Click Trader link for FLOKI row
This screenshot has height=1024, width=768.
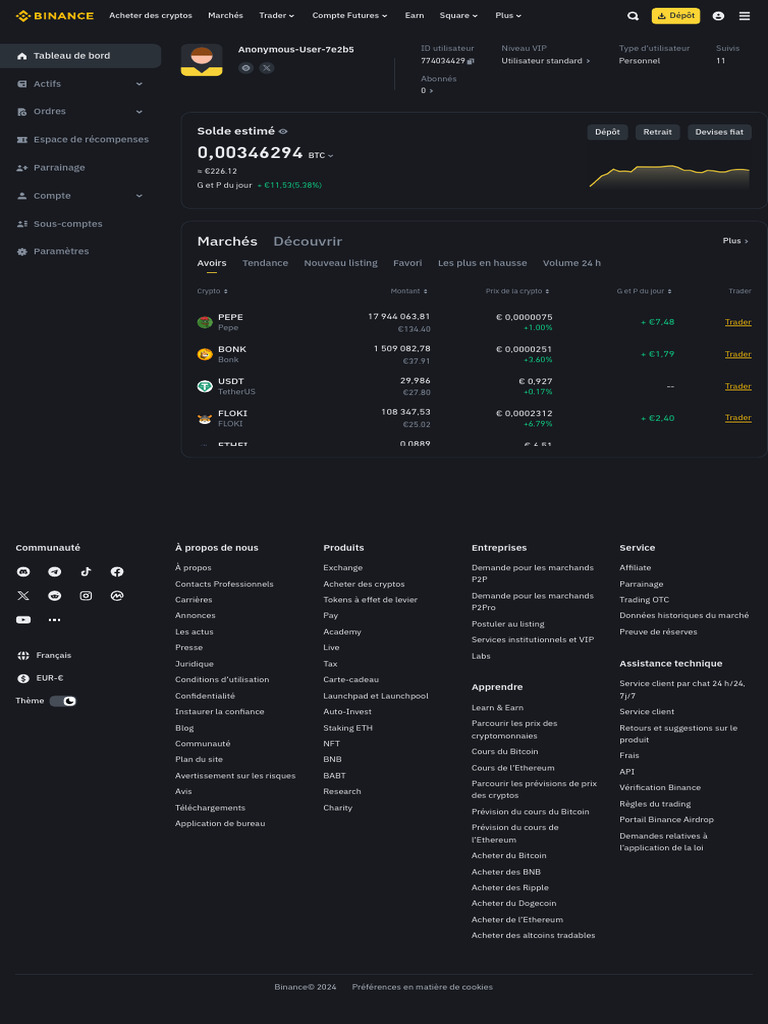pos(738,418)
